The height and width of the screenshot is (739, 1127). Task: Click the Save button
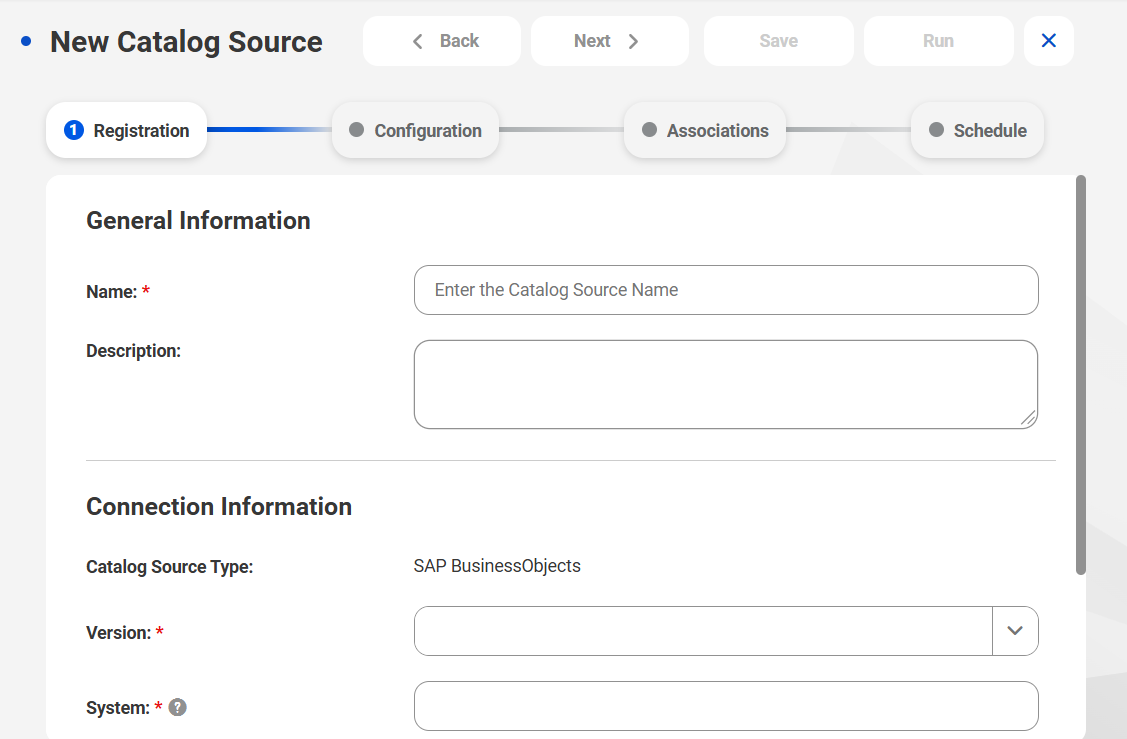tap(778, 41)
